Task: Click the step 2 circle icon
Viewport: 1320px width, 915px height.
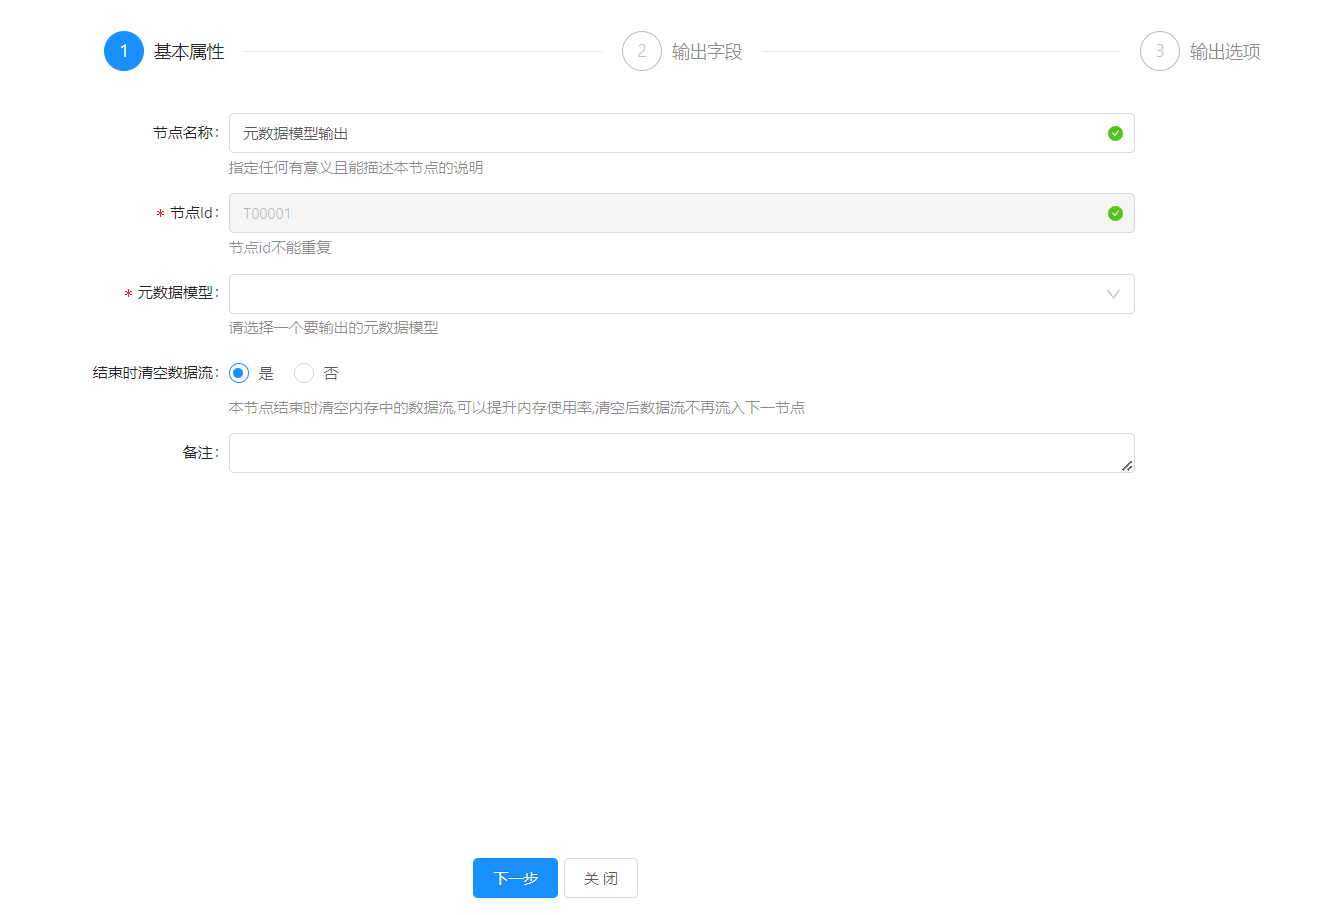Action: tap(642, 51)
